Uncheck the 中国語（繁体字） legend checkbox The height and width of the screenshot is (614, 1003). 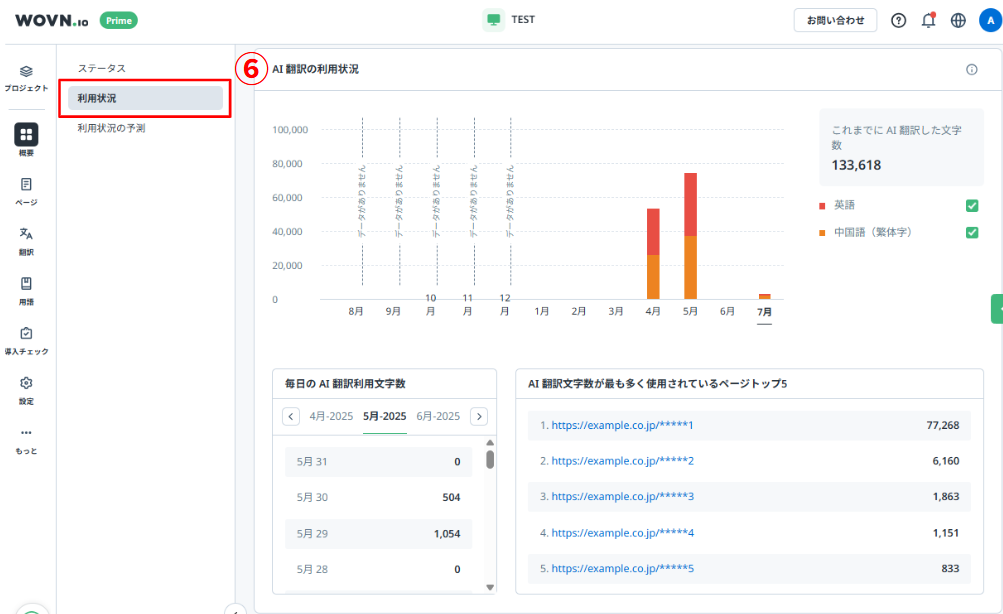pos(971,233)
